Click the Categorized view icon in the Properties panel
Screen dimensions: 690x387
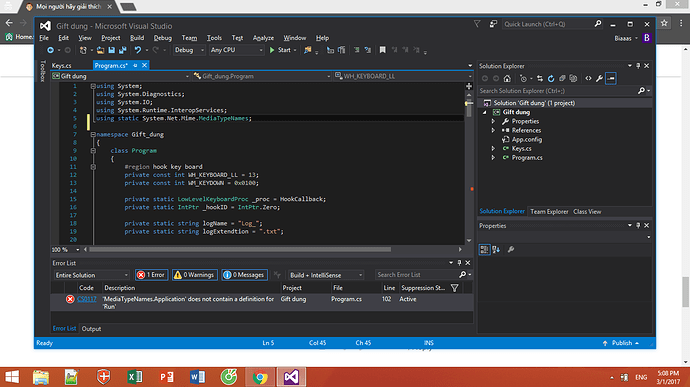click(484, 250)
